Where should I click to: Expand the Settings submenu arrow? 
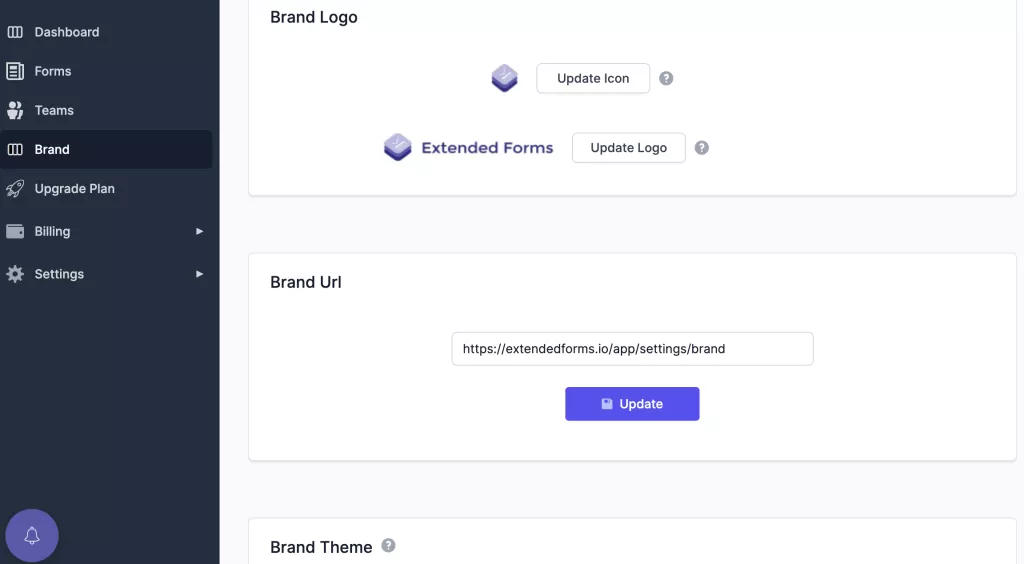coord(199,274)
